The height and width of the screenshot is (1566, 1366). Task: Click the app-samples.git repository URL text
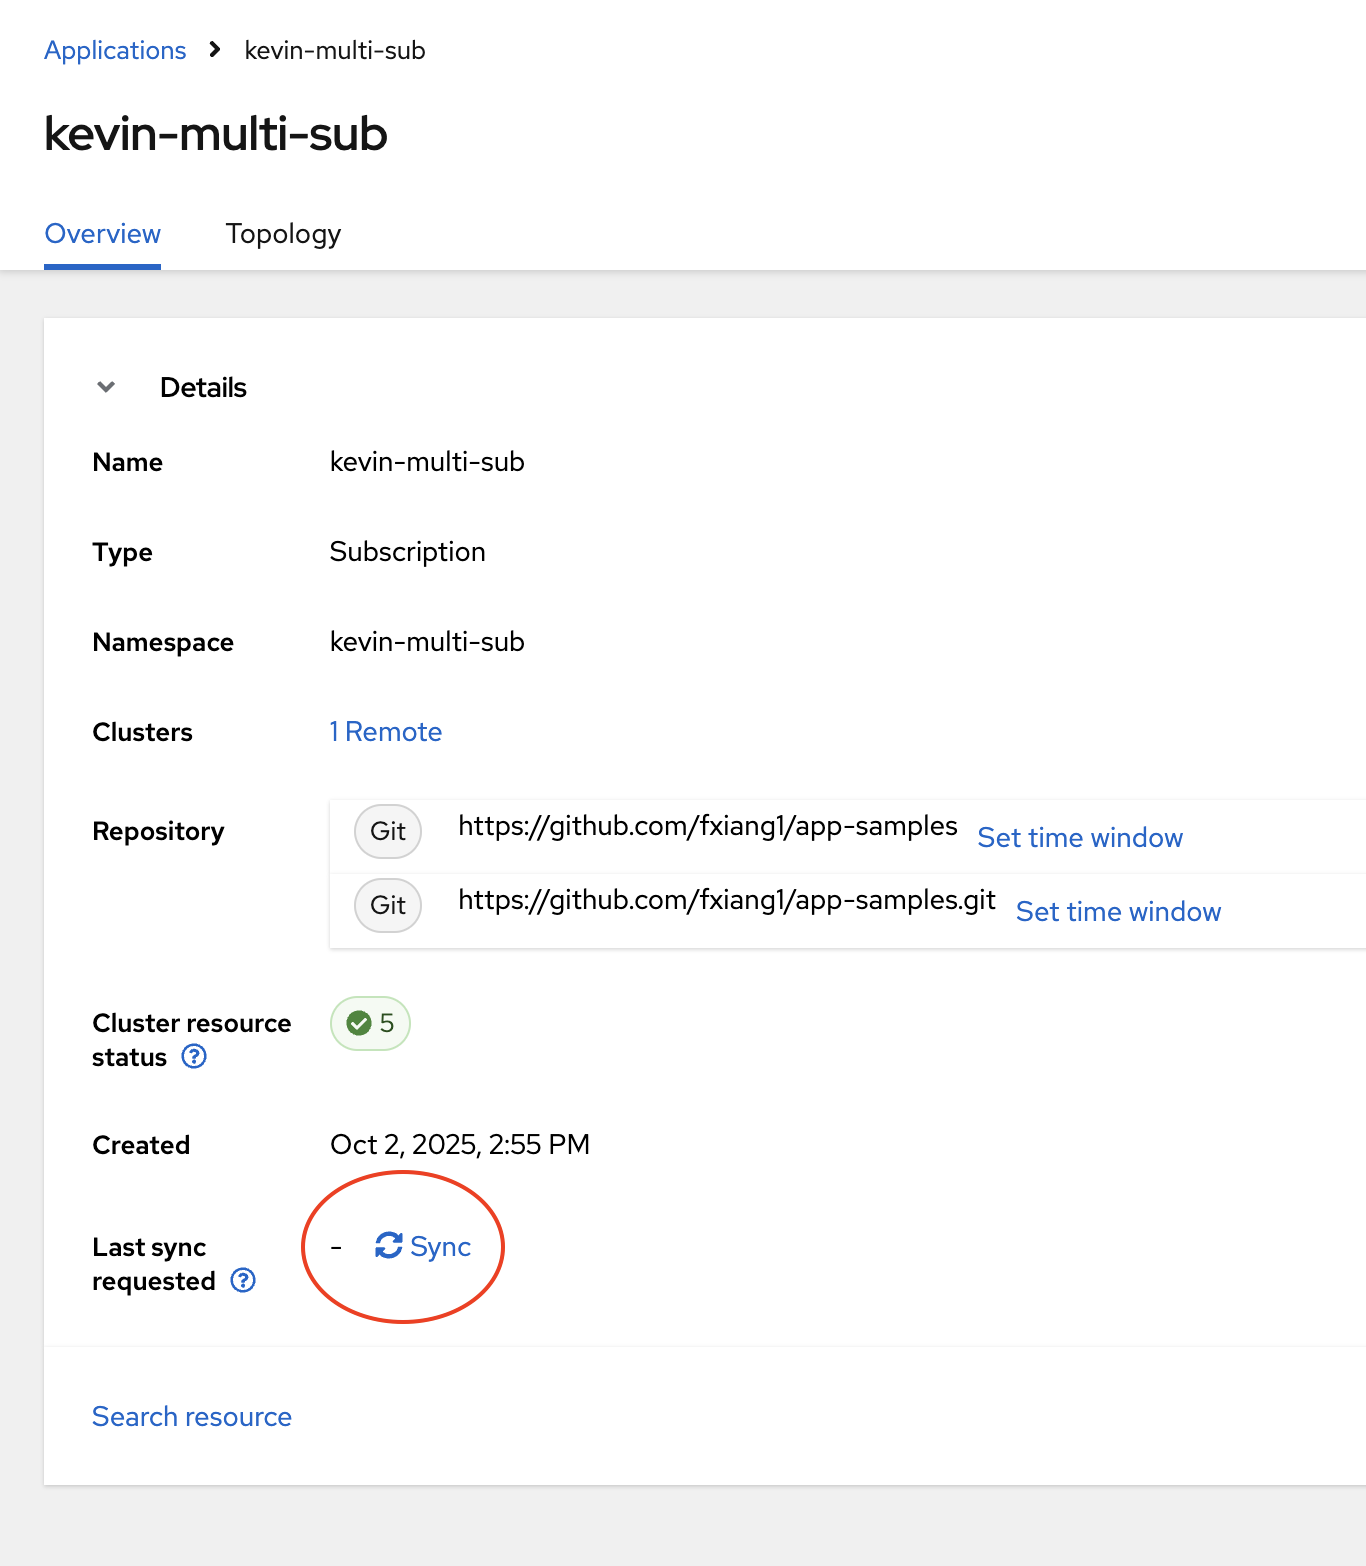pyautogui.click(x=726, y=900)
